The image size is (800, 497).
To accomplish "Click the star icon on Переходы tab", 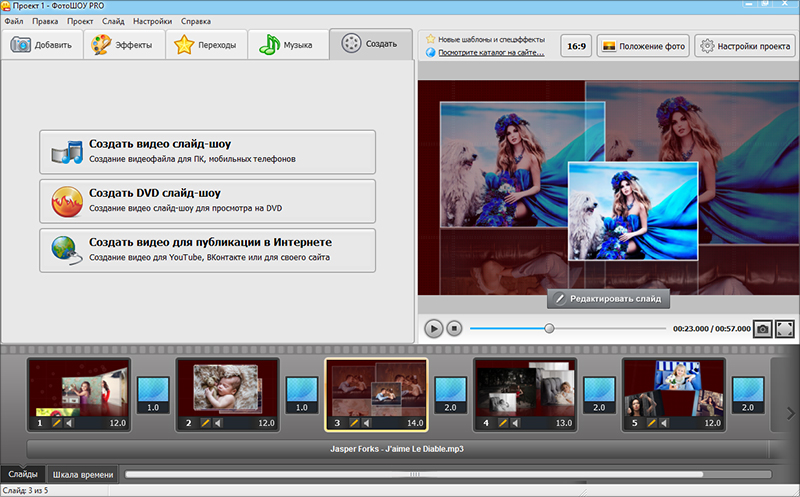I will coord(184,45).
